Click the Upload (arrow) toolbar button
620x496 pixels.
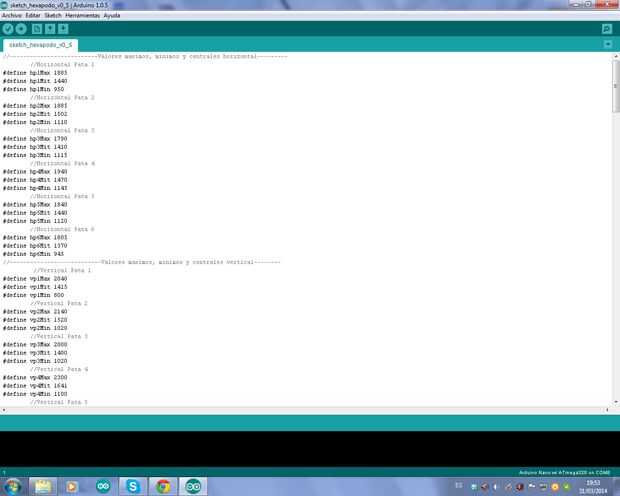21,29
